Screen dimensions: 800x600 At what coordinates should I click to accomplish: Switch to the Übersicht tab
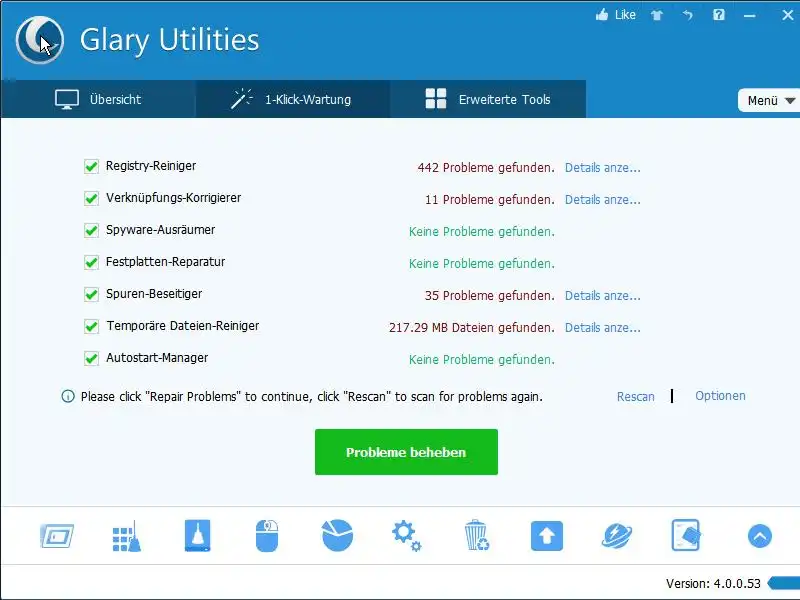[x=98, y=99]
